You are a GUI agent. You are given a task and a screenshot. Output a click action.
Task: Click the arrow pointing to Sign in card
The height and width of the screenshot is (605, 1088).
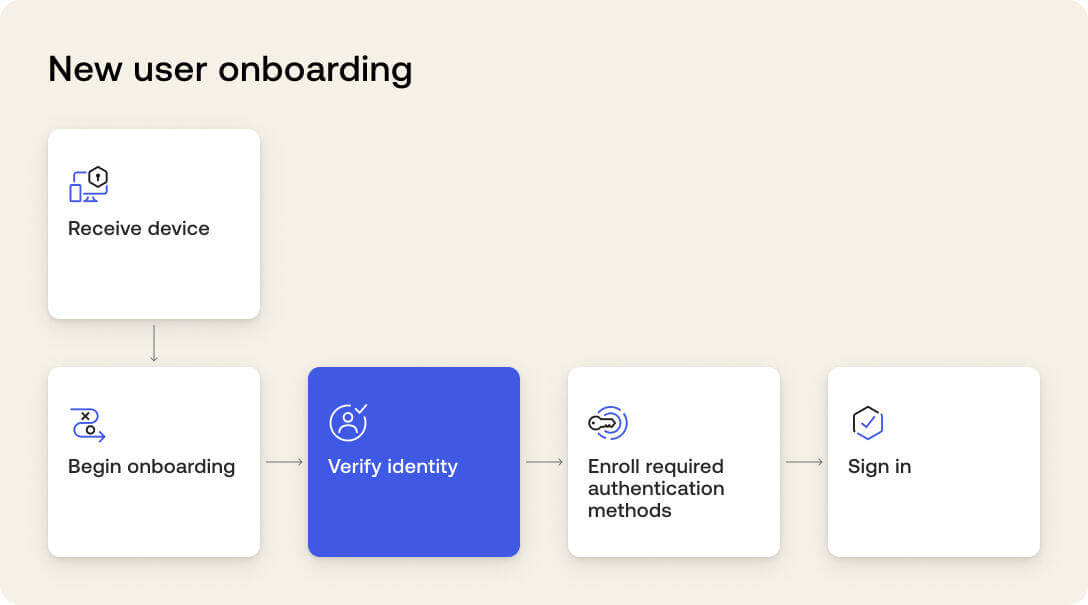click(x=804, y=462)
